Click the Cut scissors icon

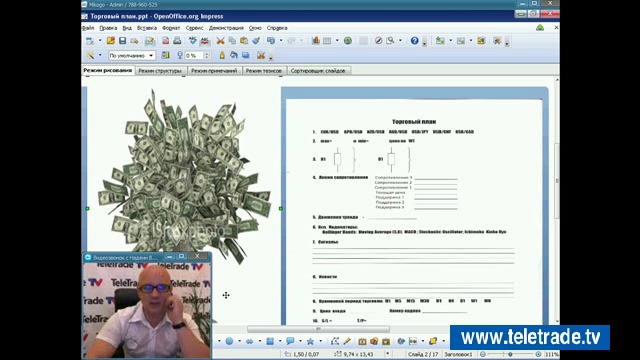pos(220,40)
